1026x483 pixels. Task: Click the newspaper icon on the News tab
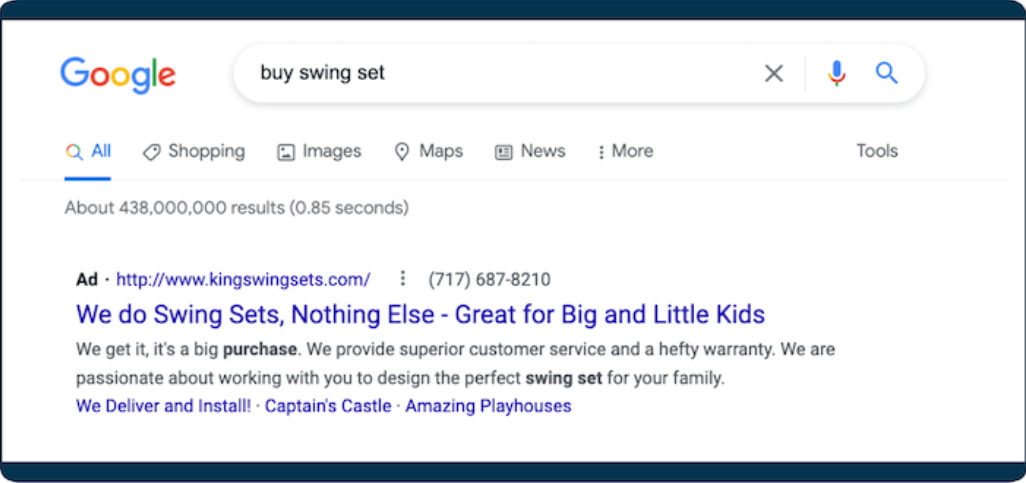504,152
